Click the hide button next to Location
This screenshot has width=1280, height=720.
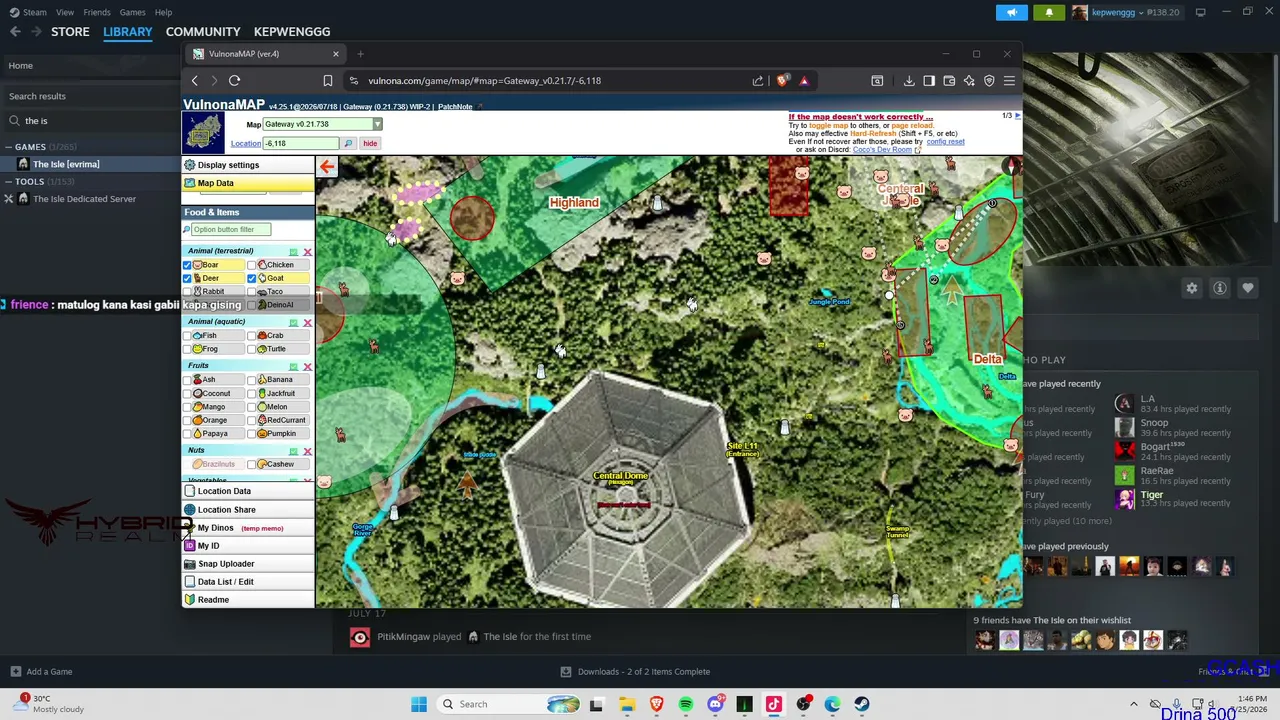[370, 143]
